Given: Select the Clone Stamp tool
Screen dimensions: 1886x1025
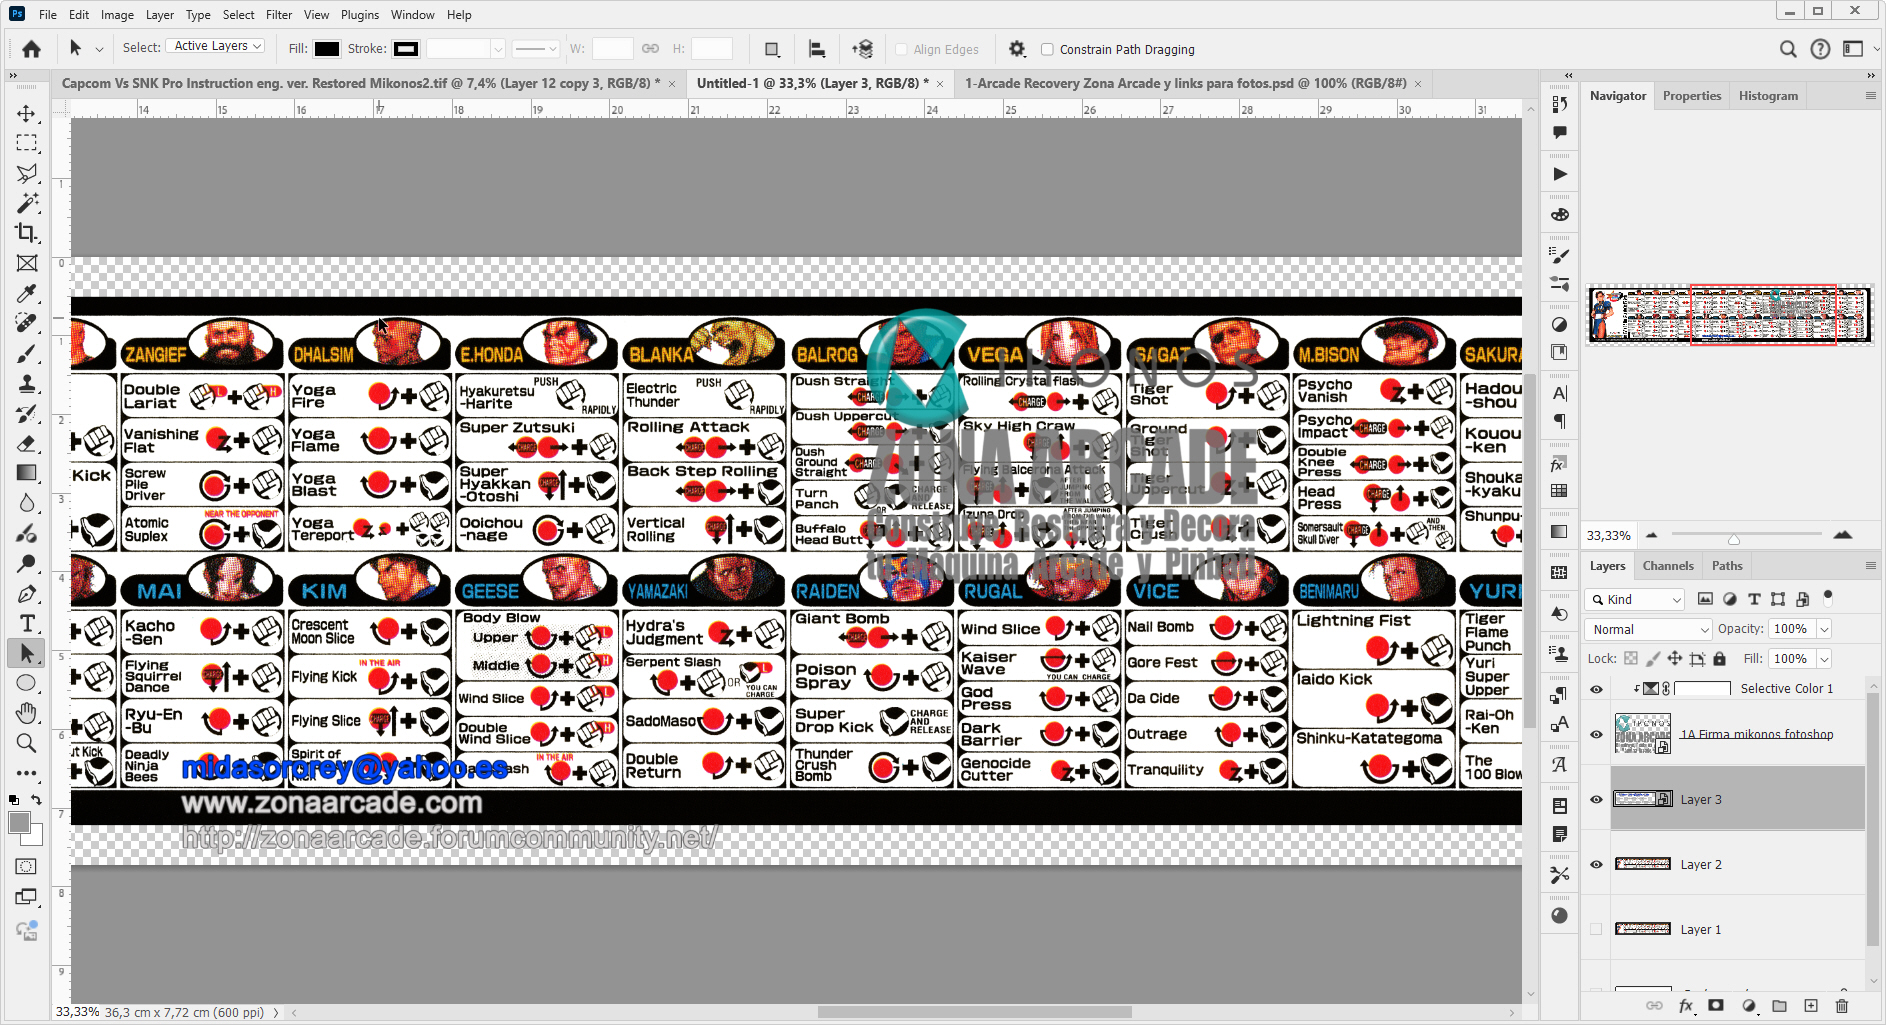Looking at the screenshot, I should (x=27, y=381).
